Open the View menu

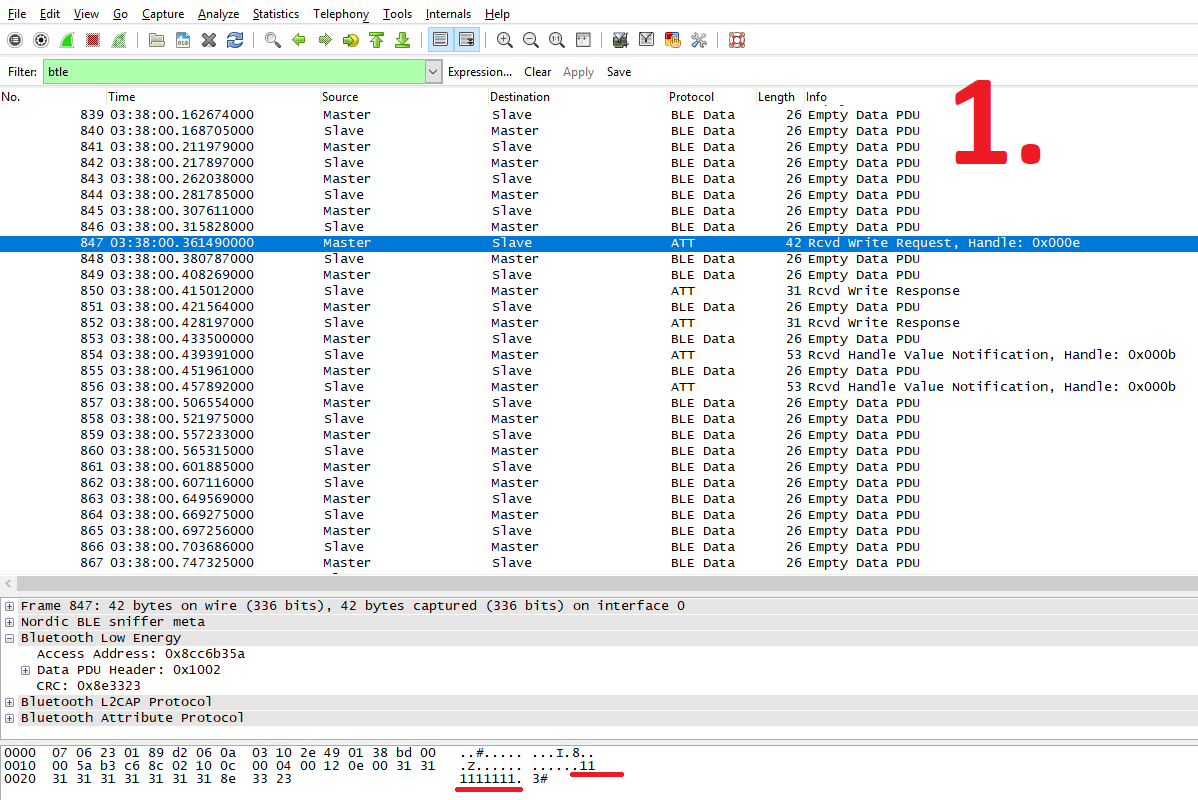[x=86, y=14]
